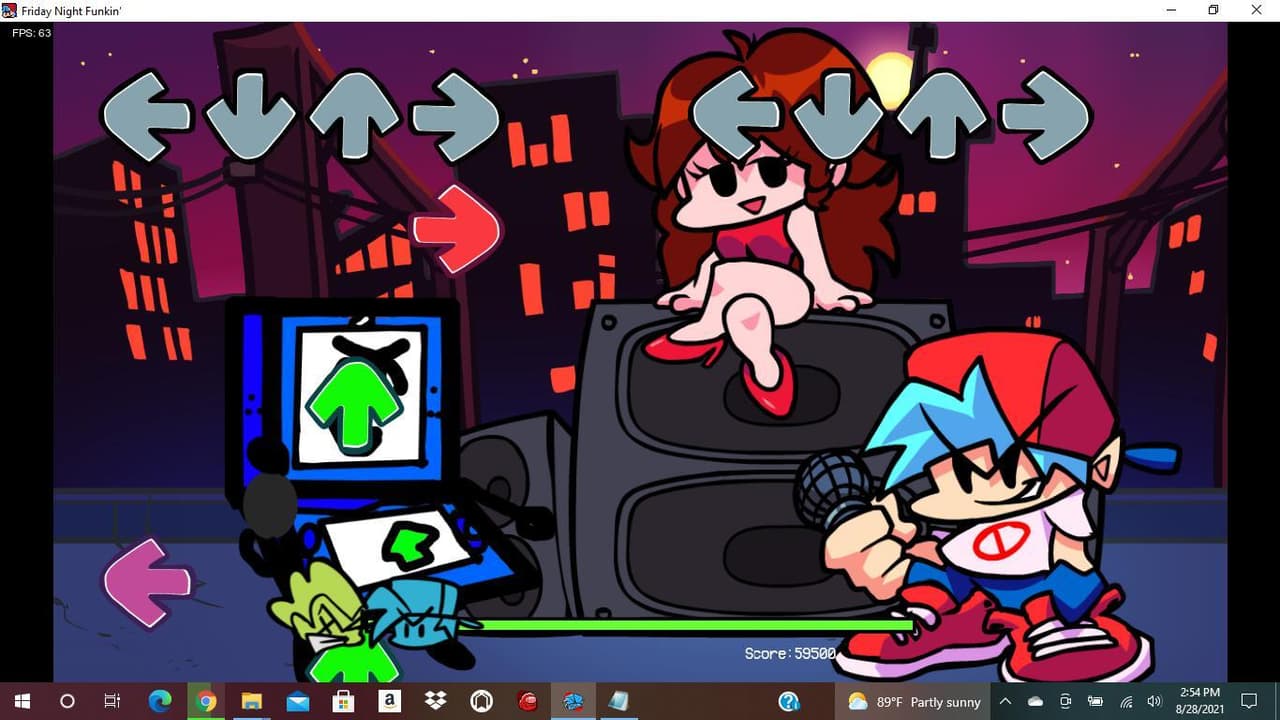Click the opponent's gray down arrow receptor
The height and width of the screenshot is (720, 1280).
(250, 116)
